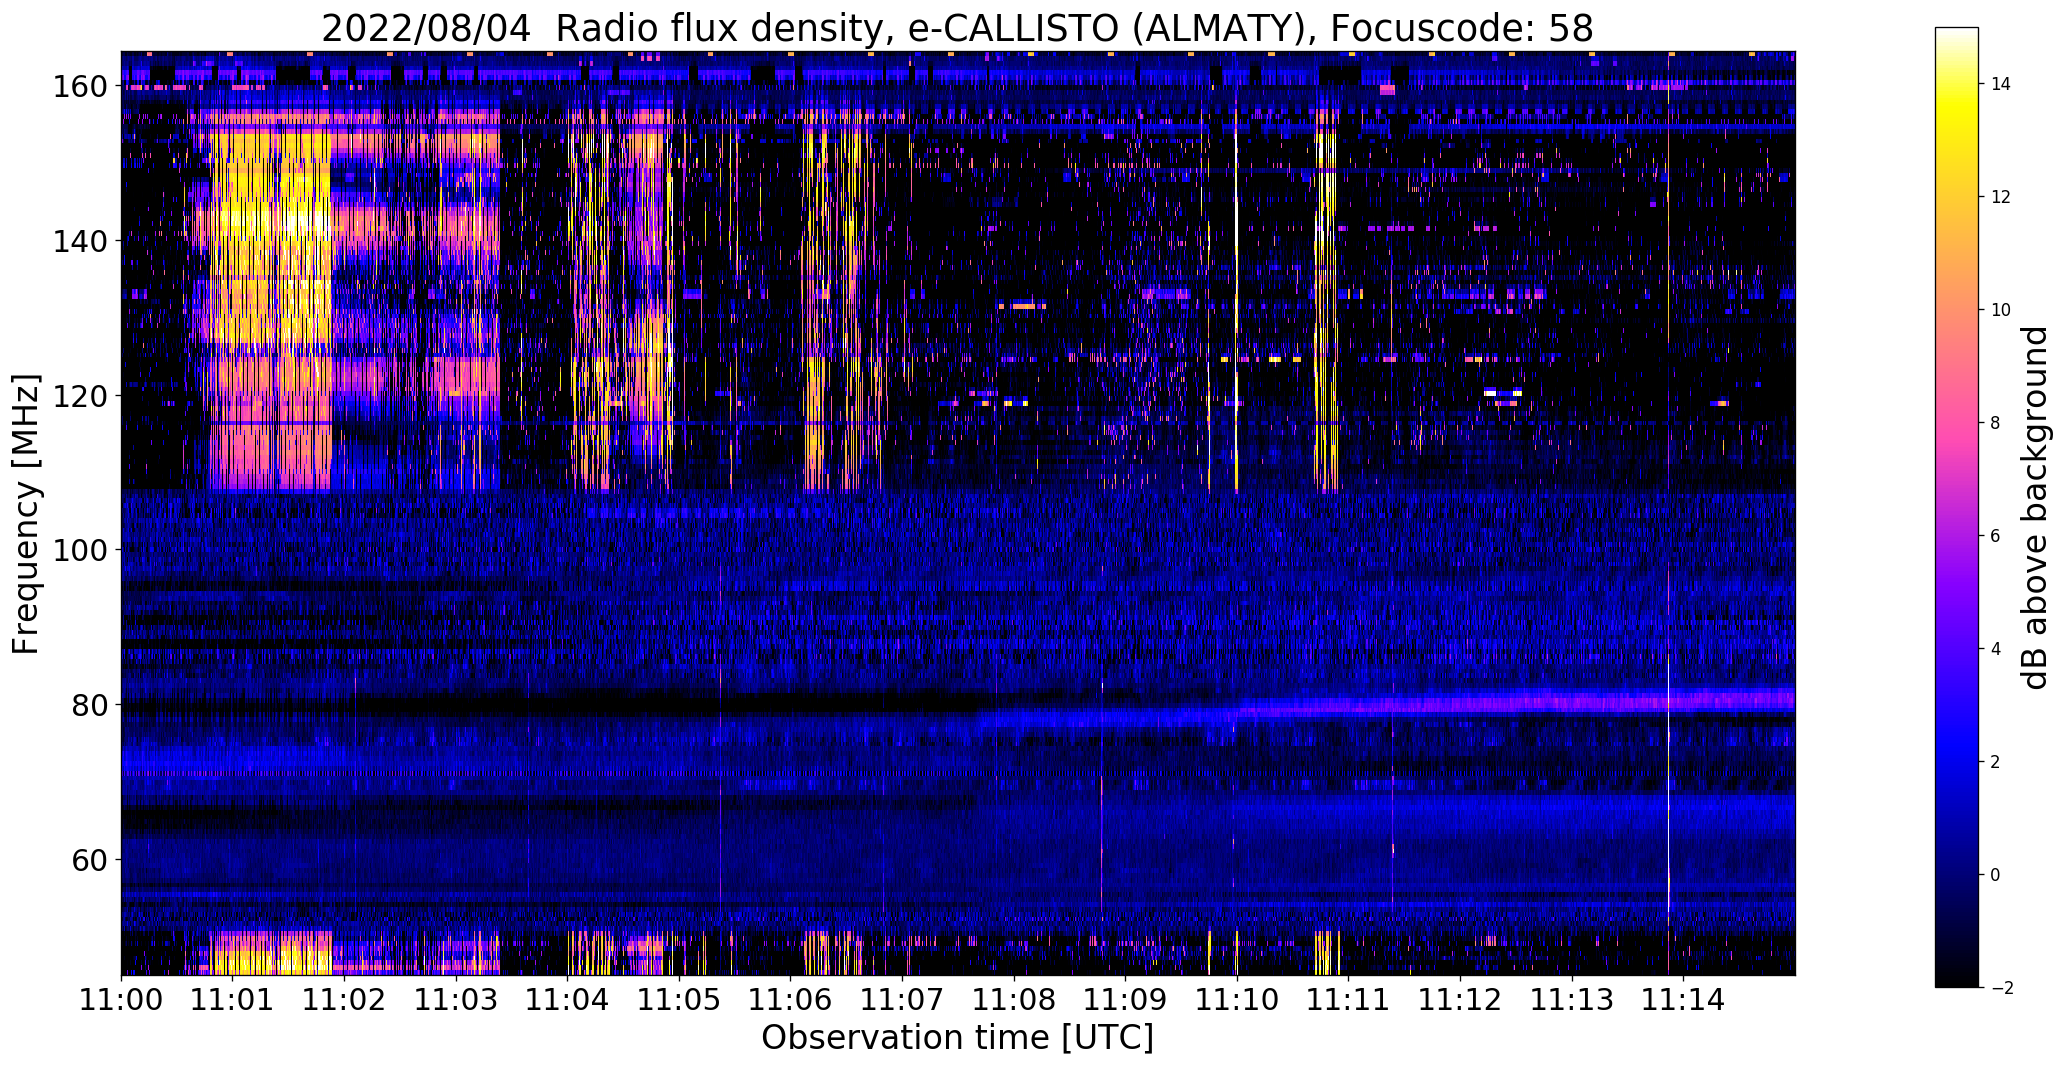Click the 8 colorbar tick label

pyautogui.click(x=1996, y=423)
